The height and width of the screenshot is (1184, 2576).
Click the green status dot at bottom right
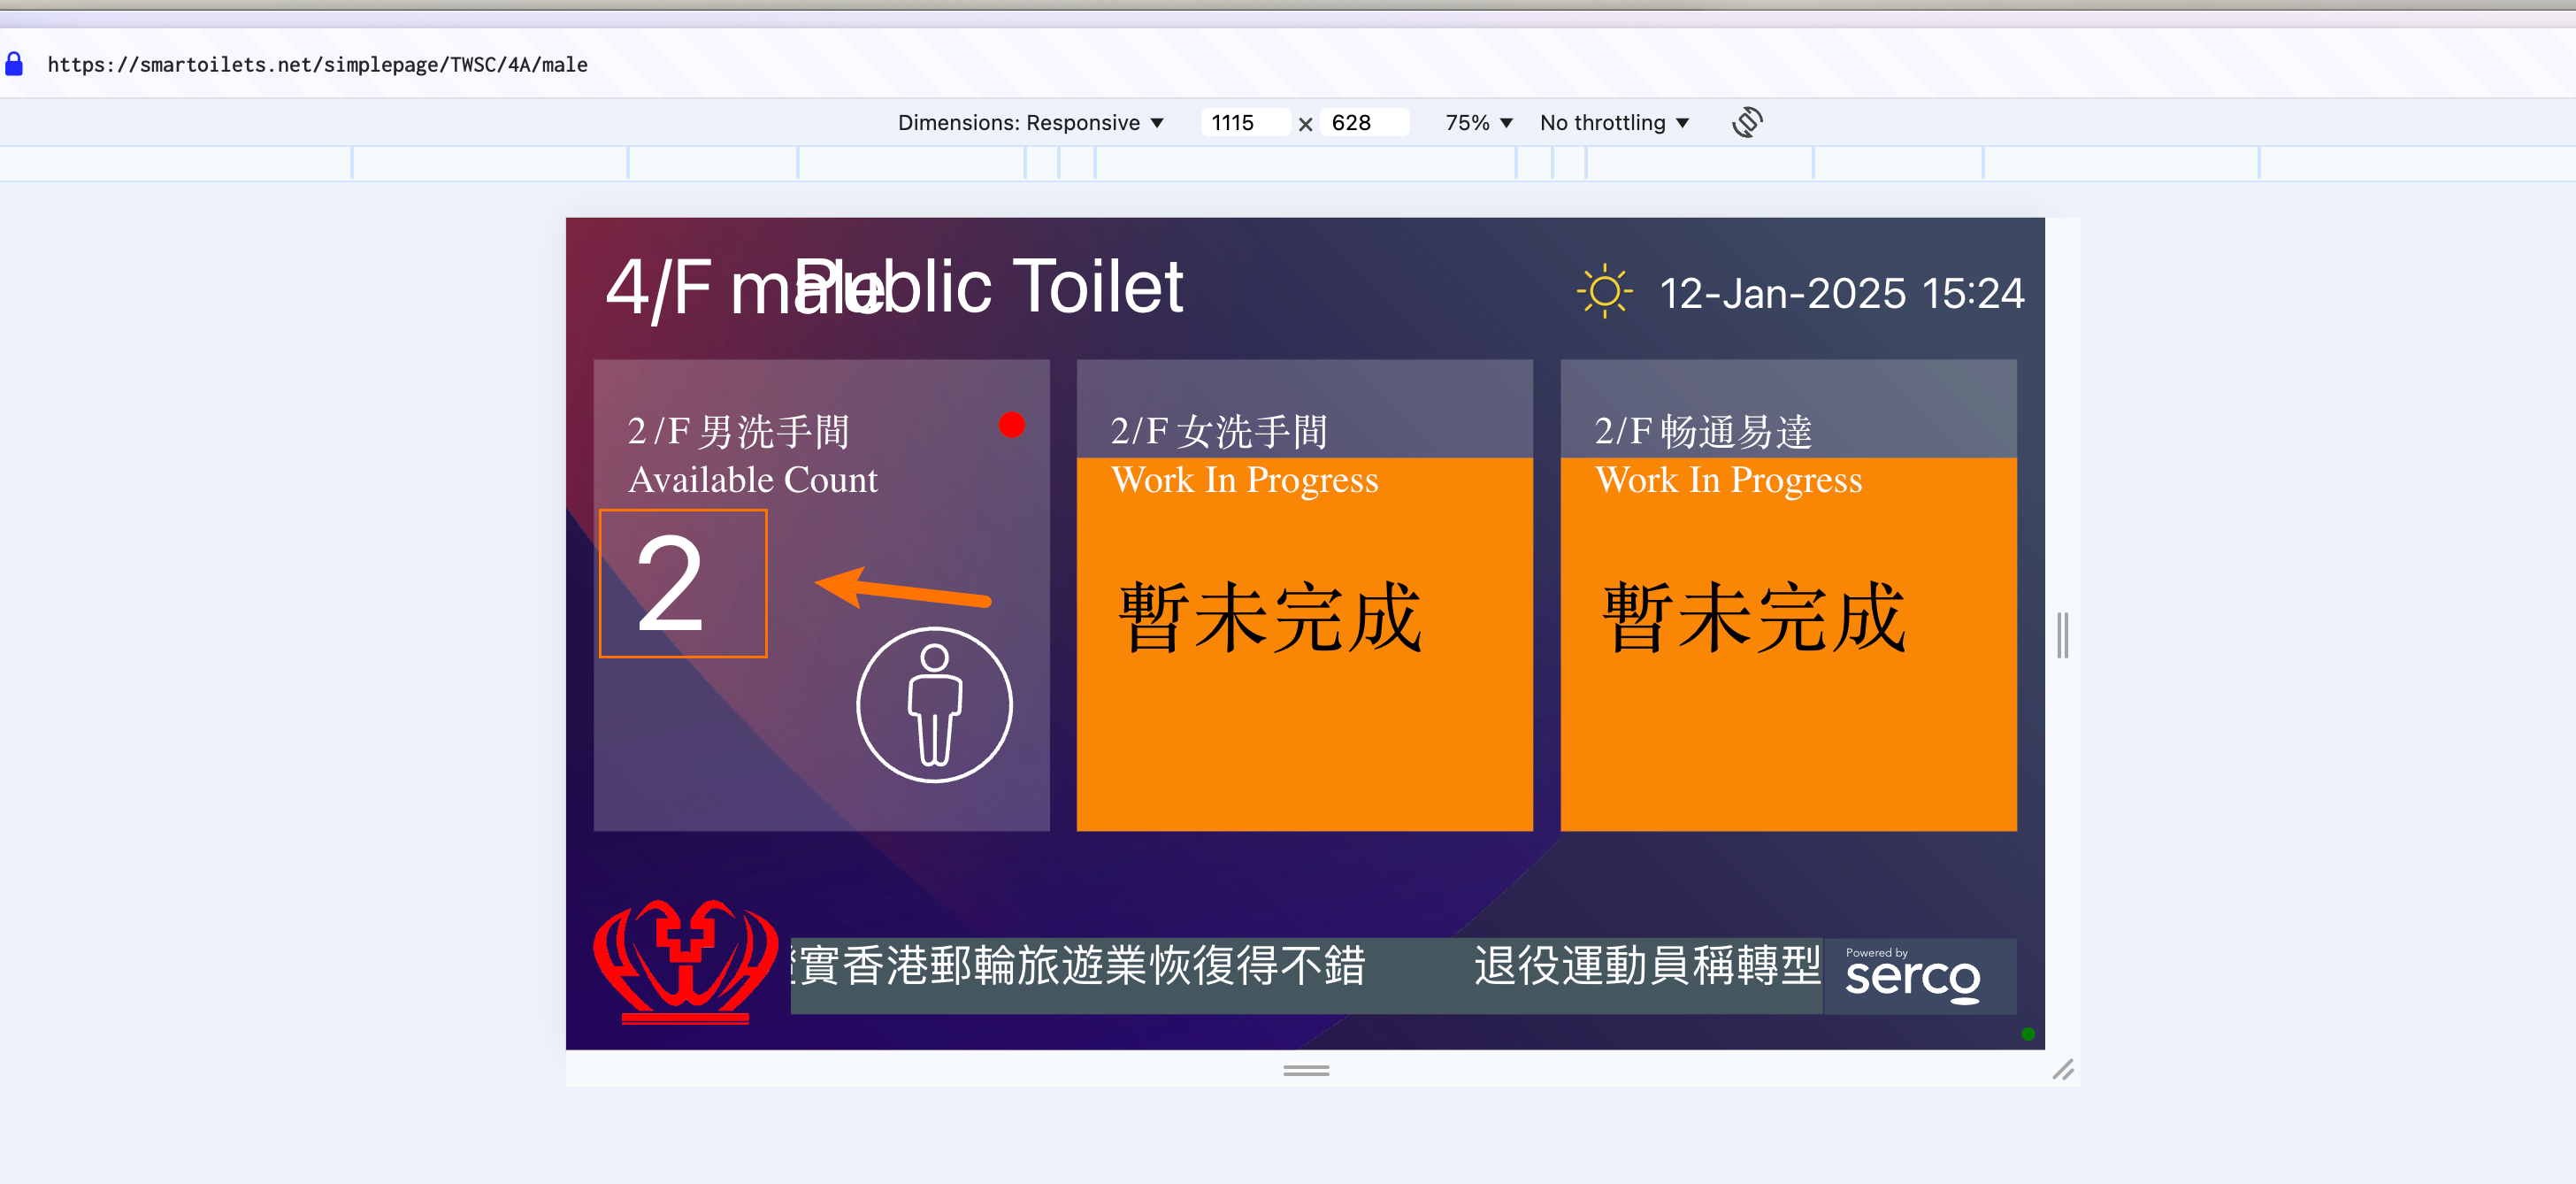click(2028, 1034)
